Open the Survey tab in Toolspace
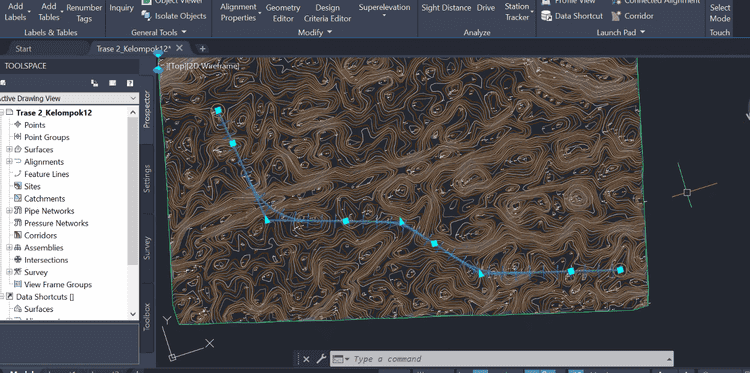Screen dimensions: 750x373 [x=147, y=248]
